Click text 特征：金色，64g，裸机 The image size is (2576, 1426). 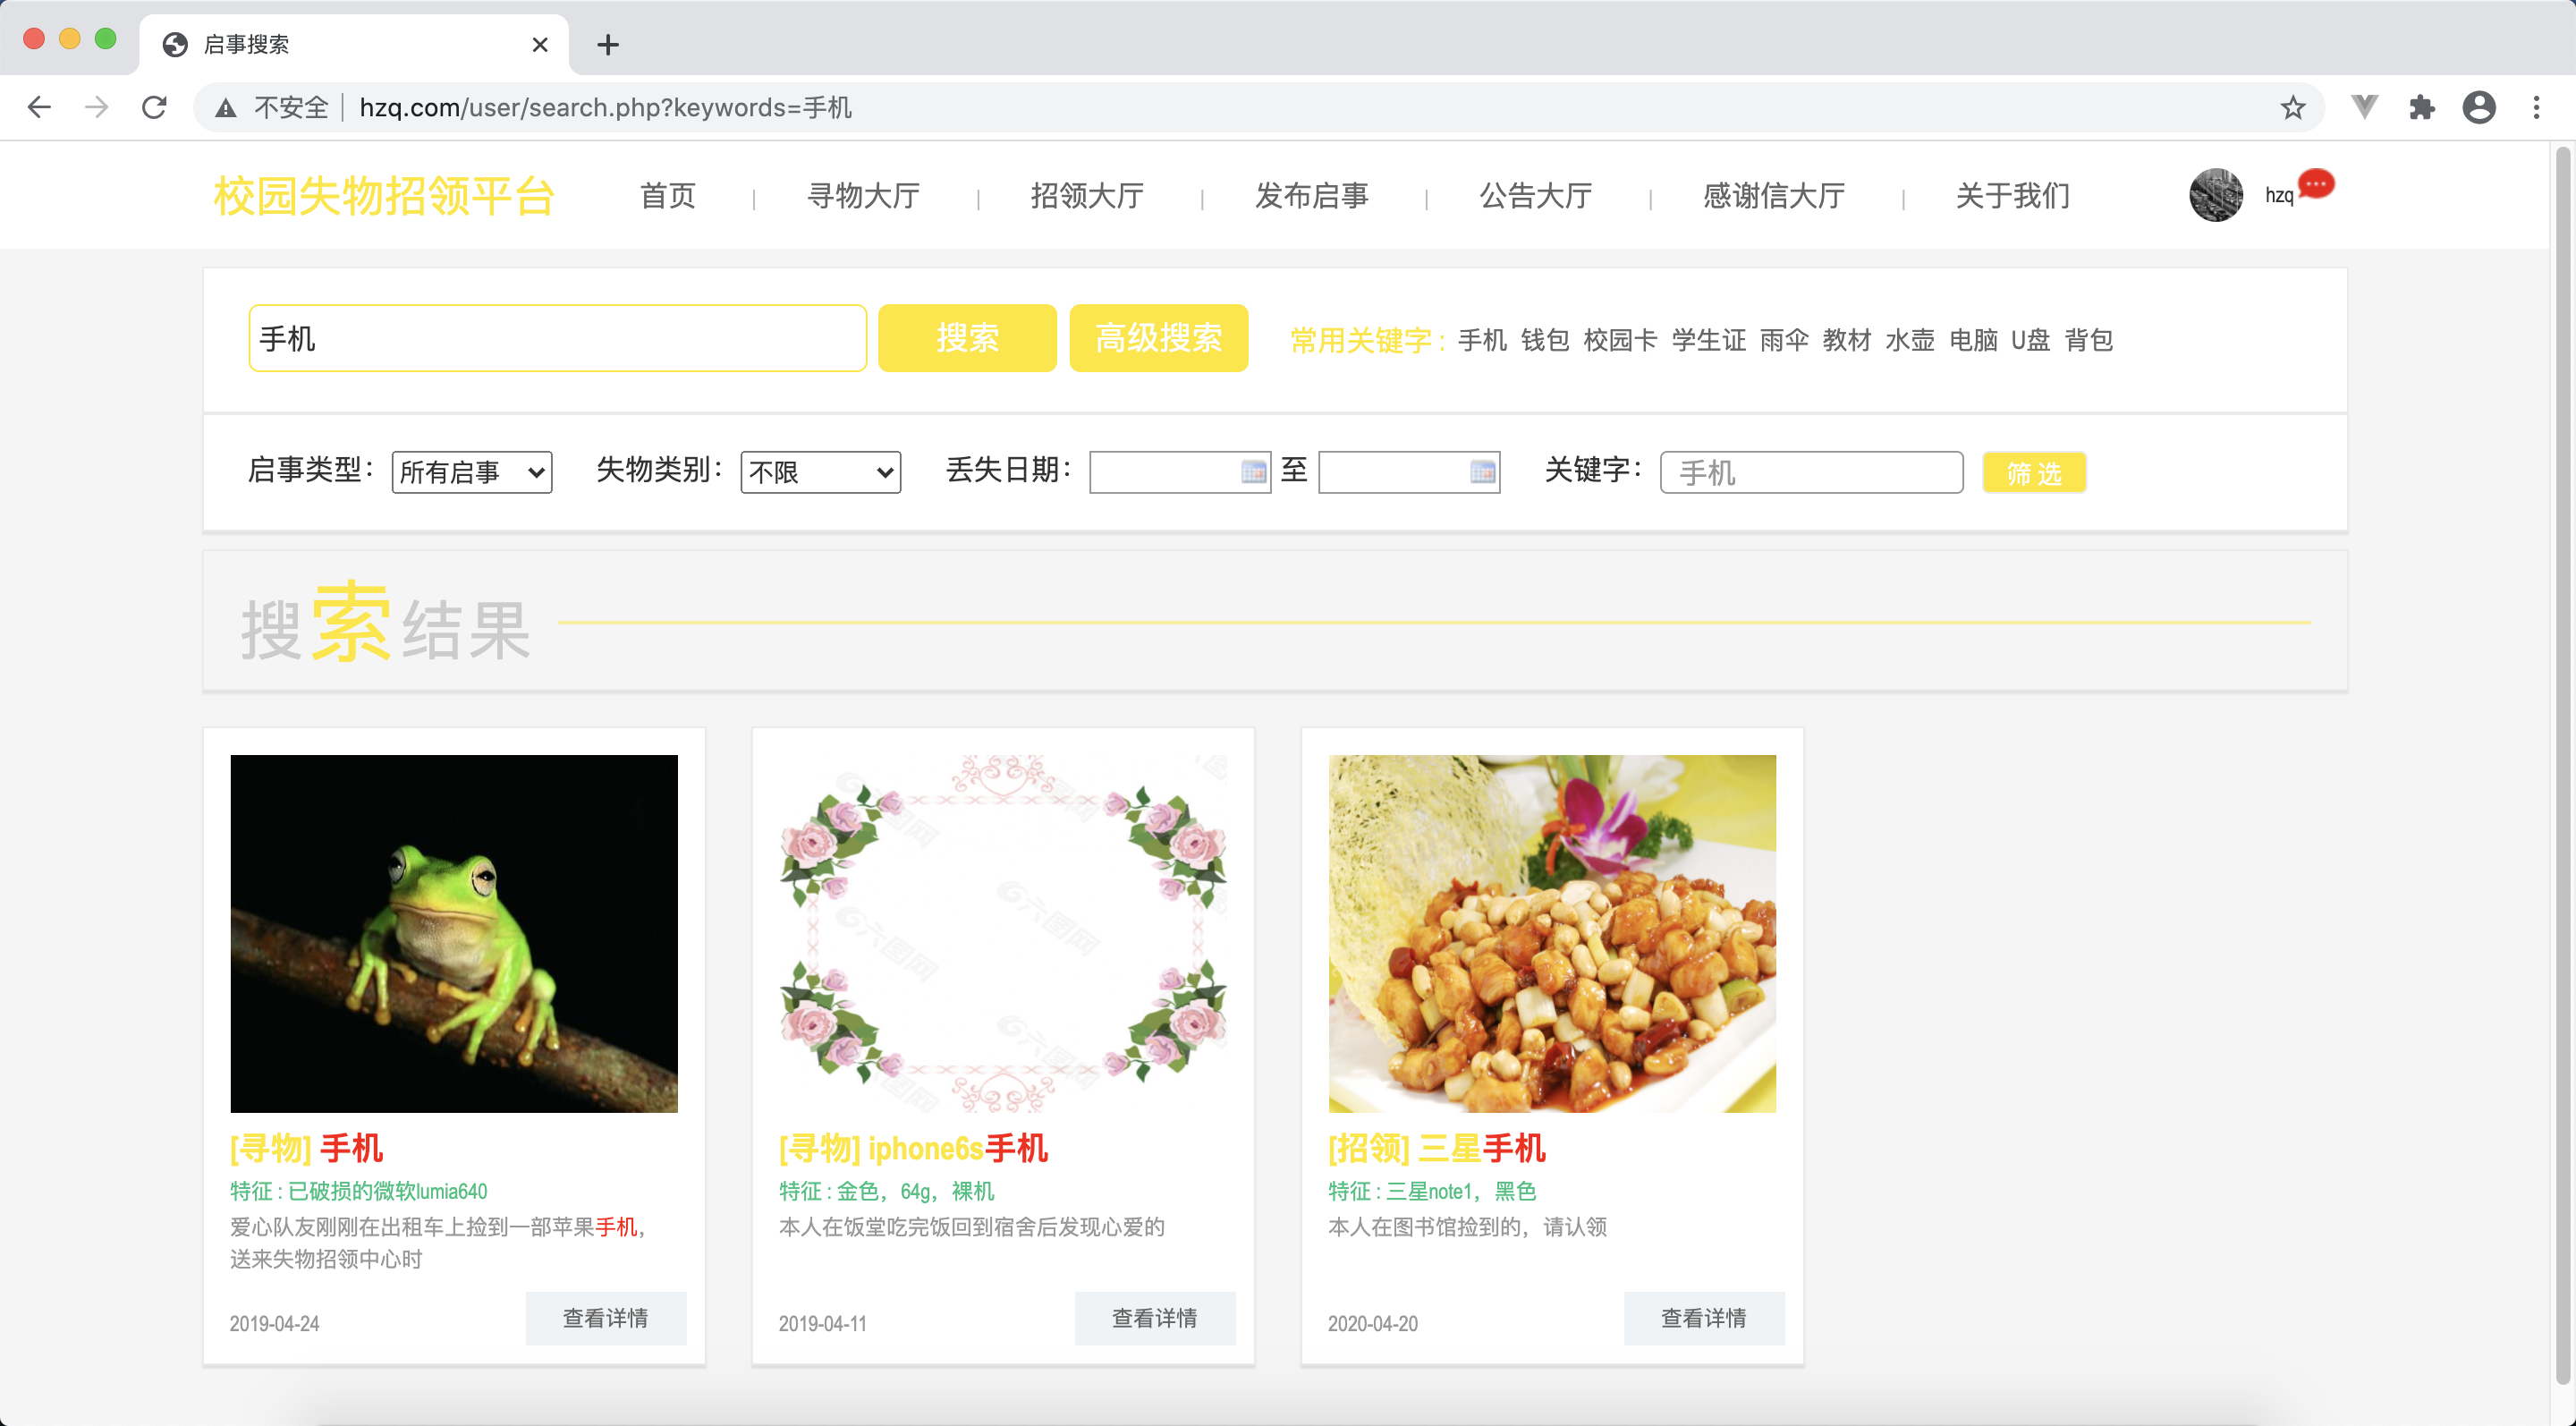coord(887,1191)
